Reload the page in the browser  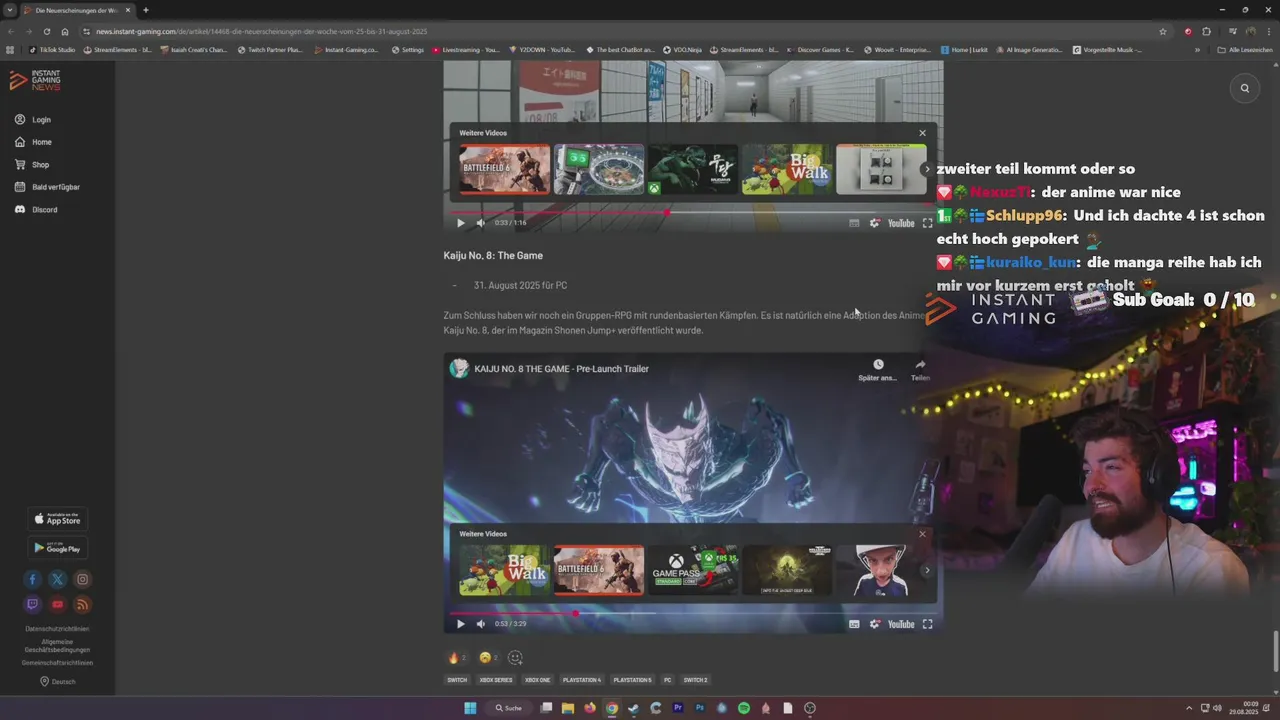[47, 31]
